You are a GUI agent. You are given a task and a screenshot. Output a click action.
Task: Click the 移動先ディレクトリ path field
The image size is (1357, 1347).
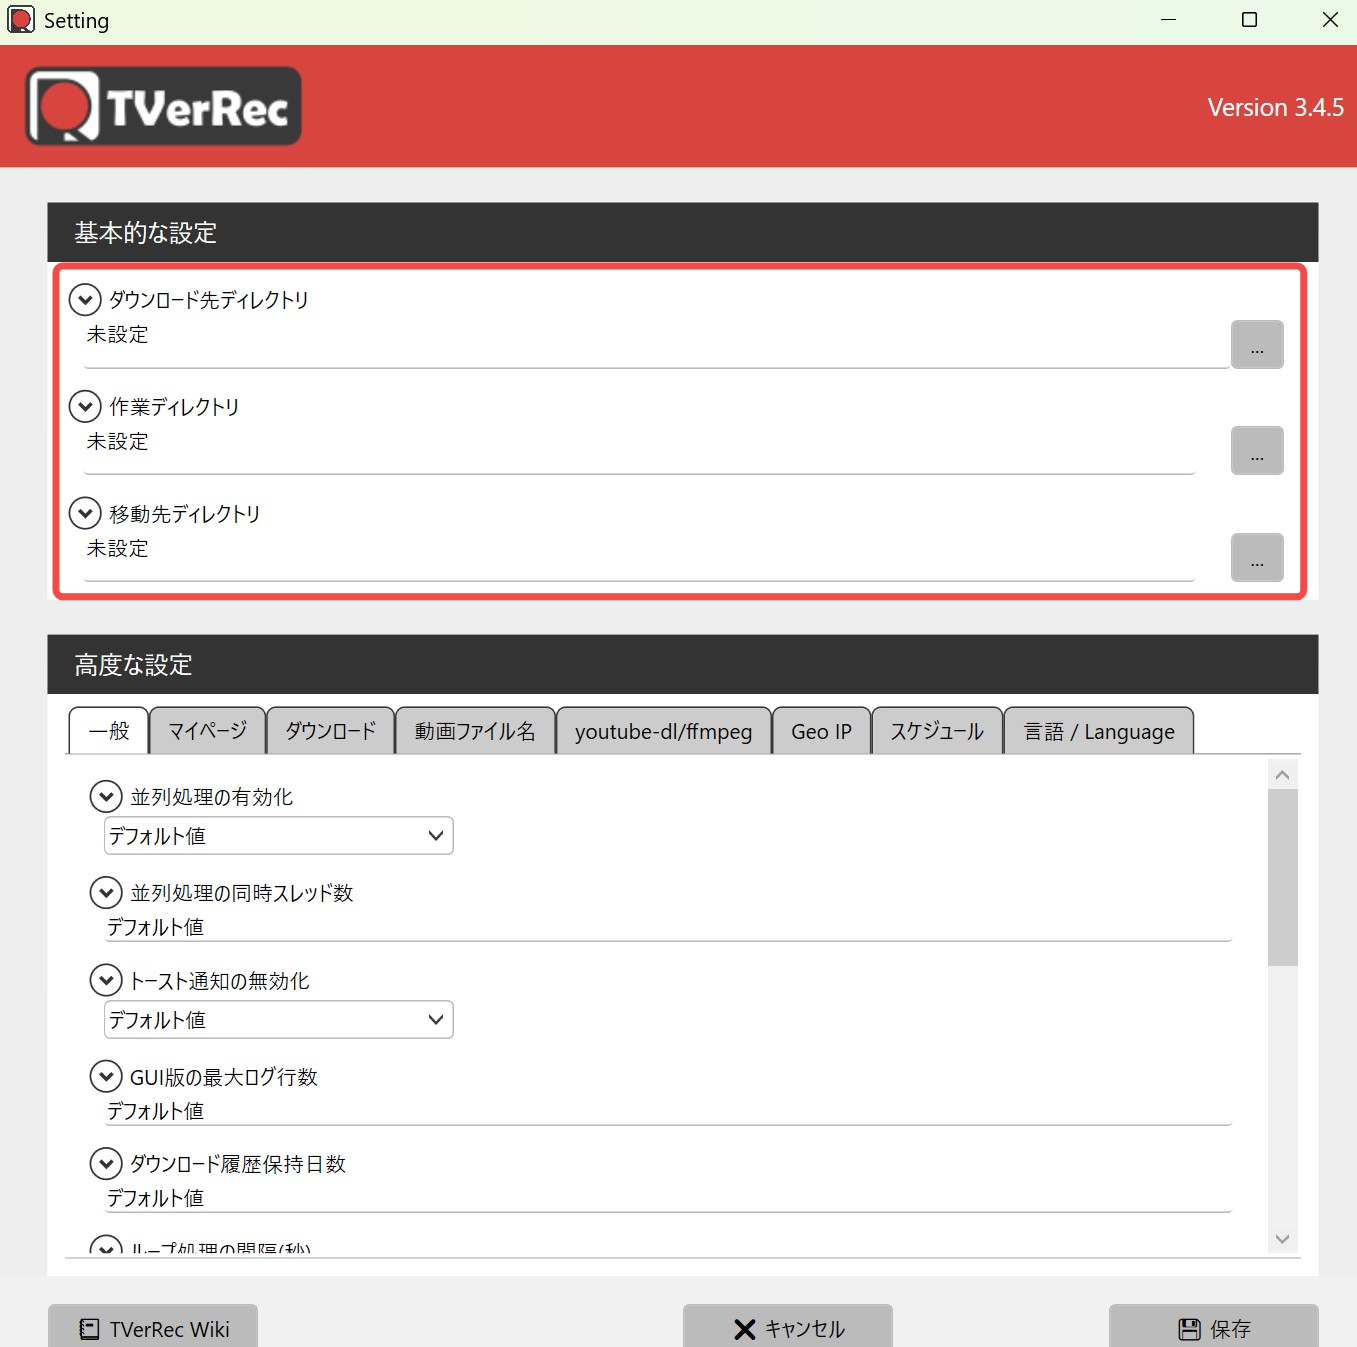(640, 558)
